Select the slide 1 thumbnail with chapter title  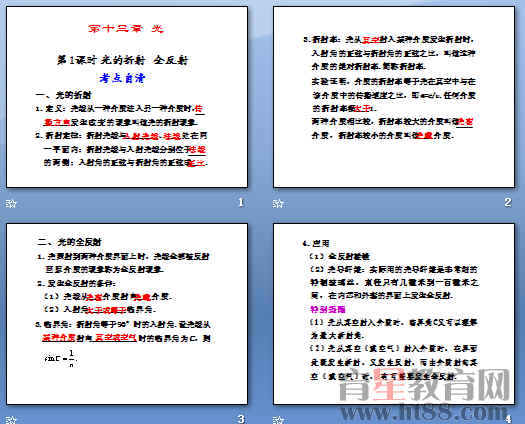pyautogui.click(x=127, y=97)
